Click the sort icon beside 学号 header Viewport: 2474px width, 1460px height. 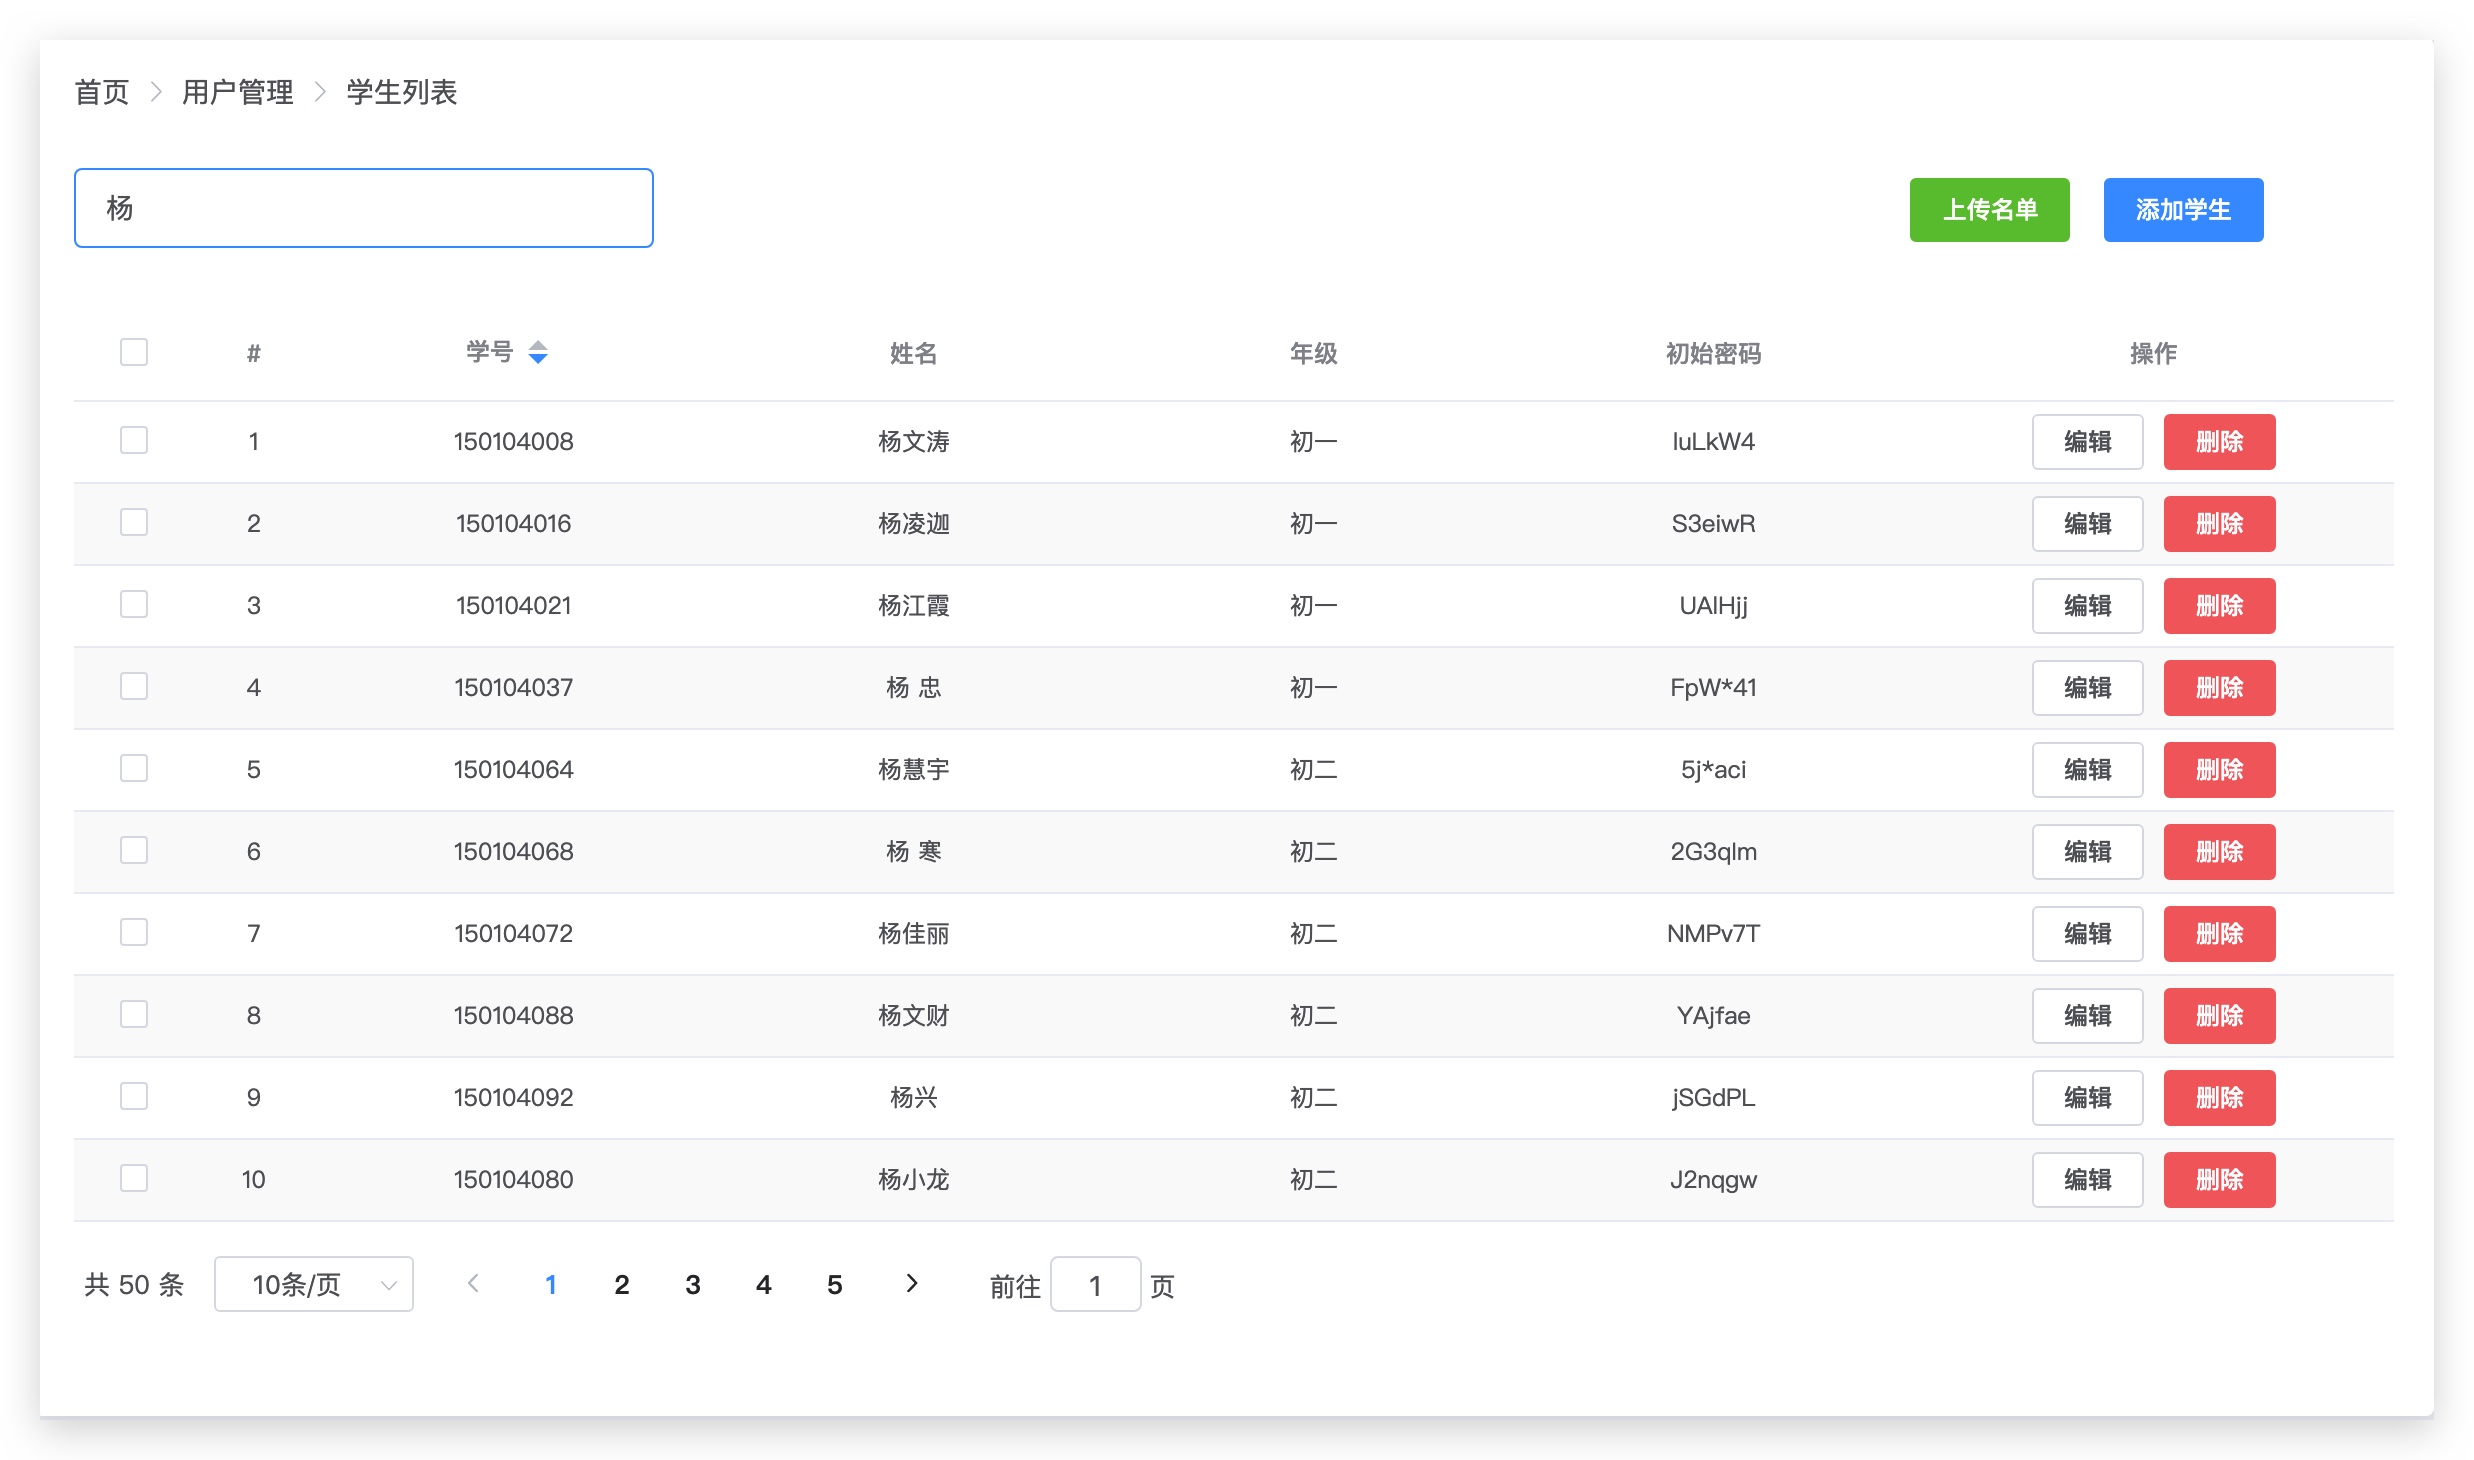pyautogui.click(x=538, y=352)
